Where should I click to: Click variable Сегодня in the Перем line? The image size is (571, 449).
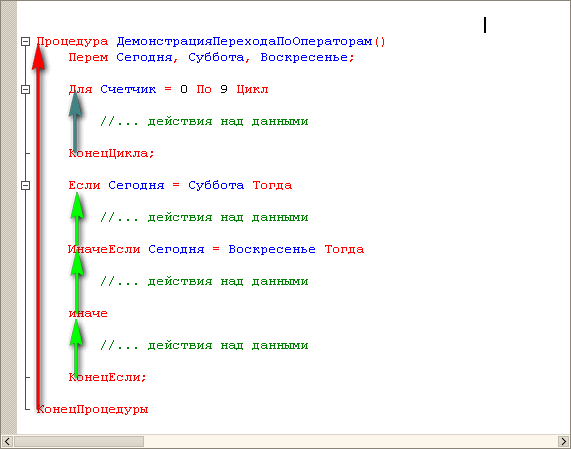144,58
